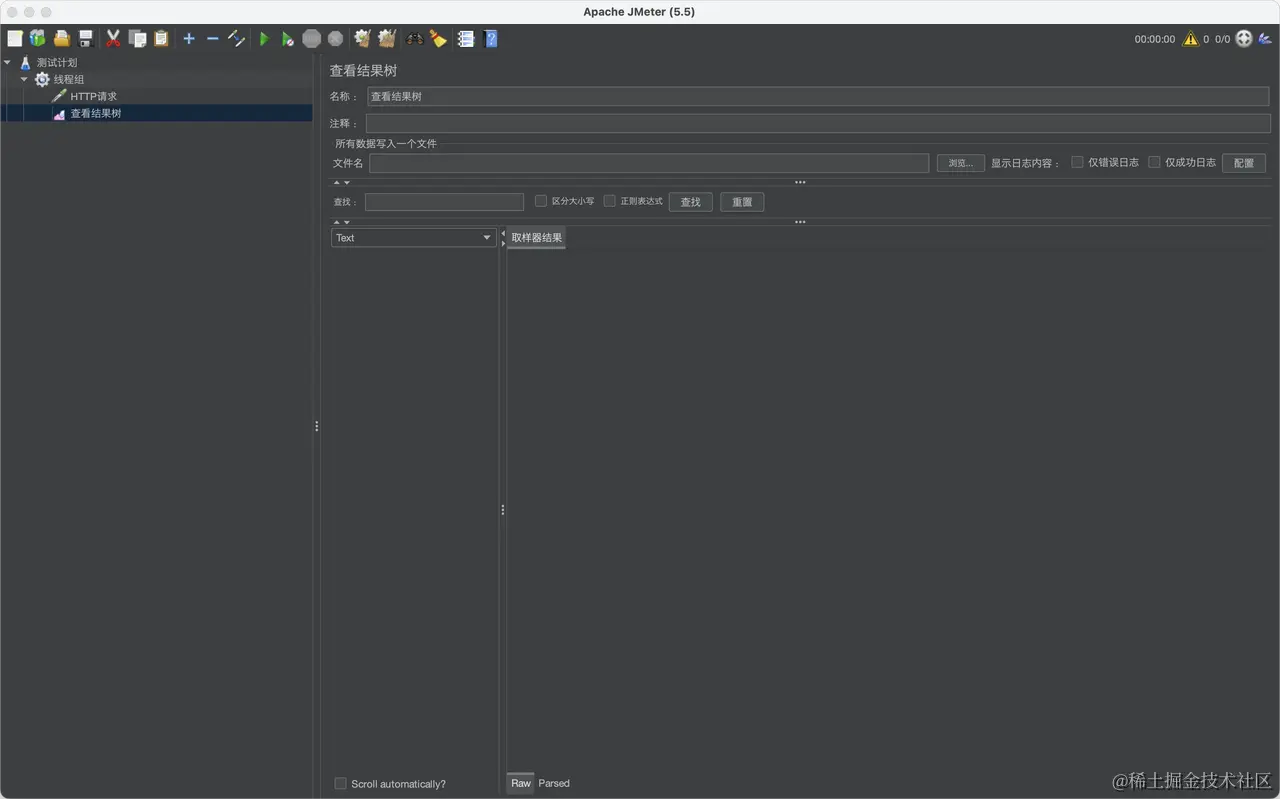Collapse the 测试计划 tree node arrow
This screenshot has height=799, width=1280.
pyautogui.click(x=8, y=62)
